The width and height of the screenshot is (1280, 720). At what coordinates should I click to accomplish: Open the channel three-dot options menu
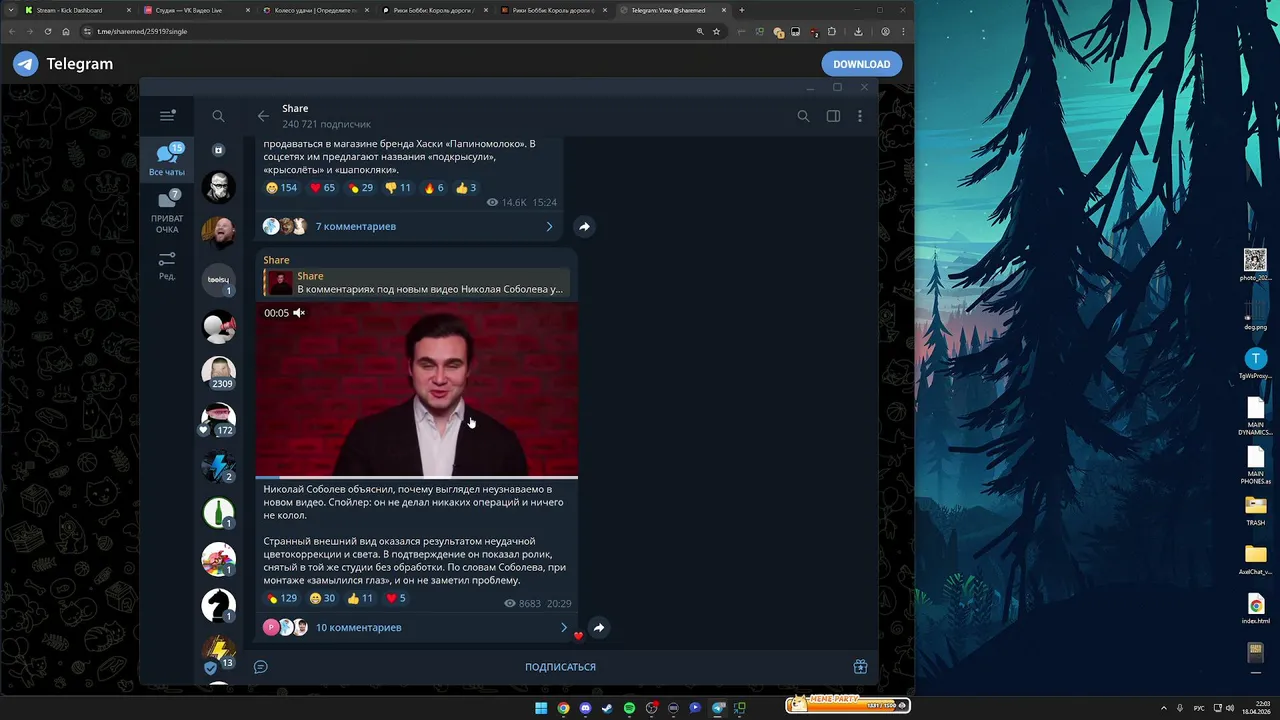859,116
